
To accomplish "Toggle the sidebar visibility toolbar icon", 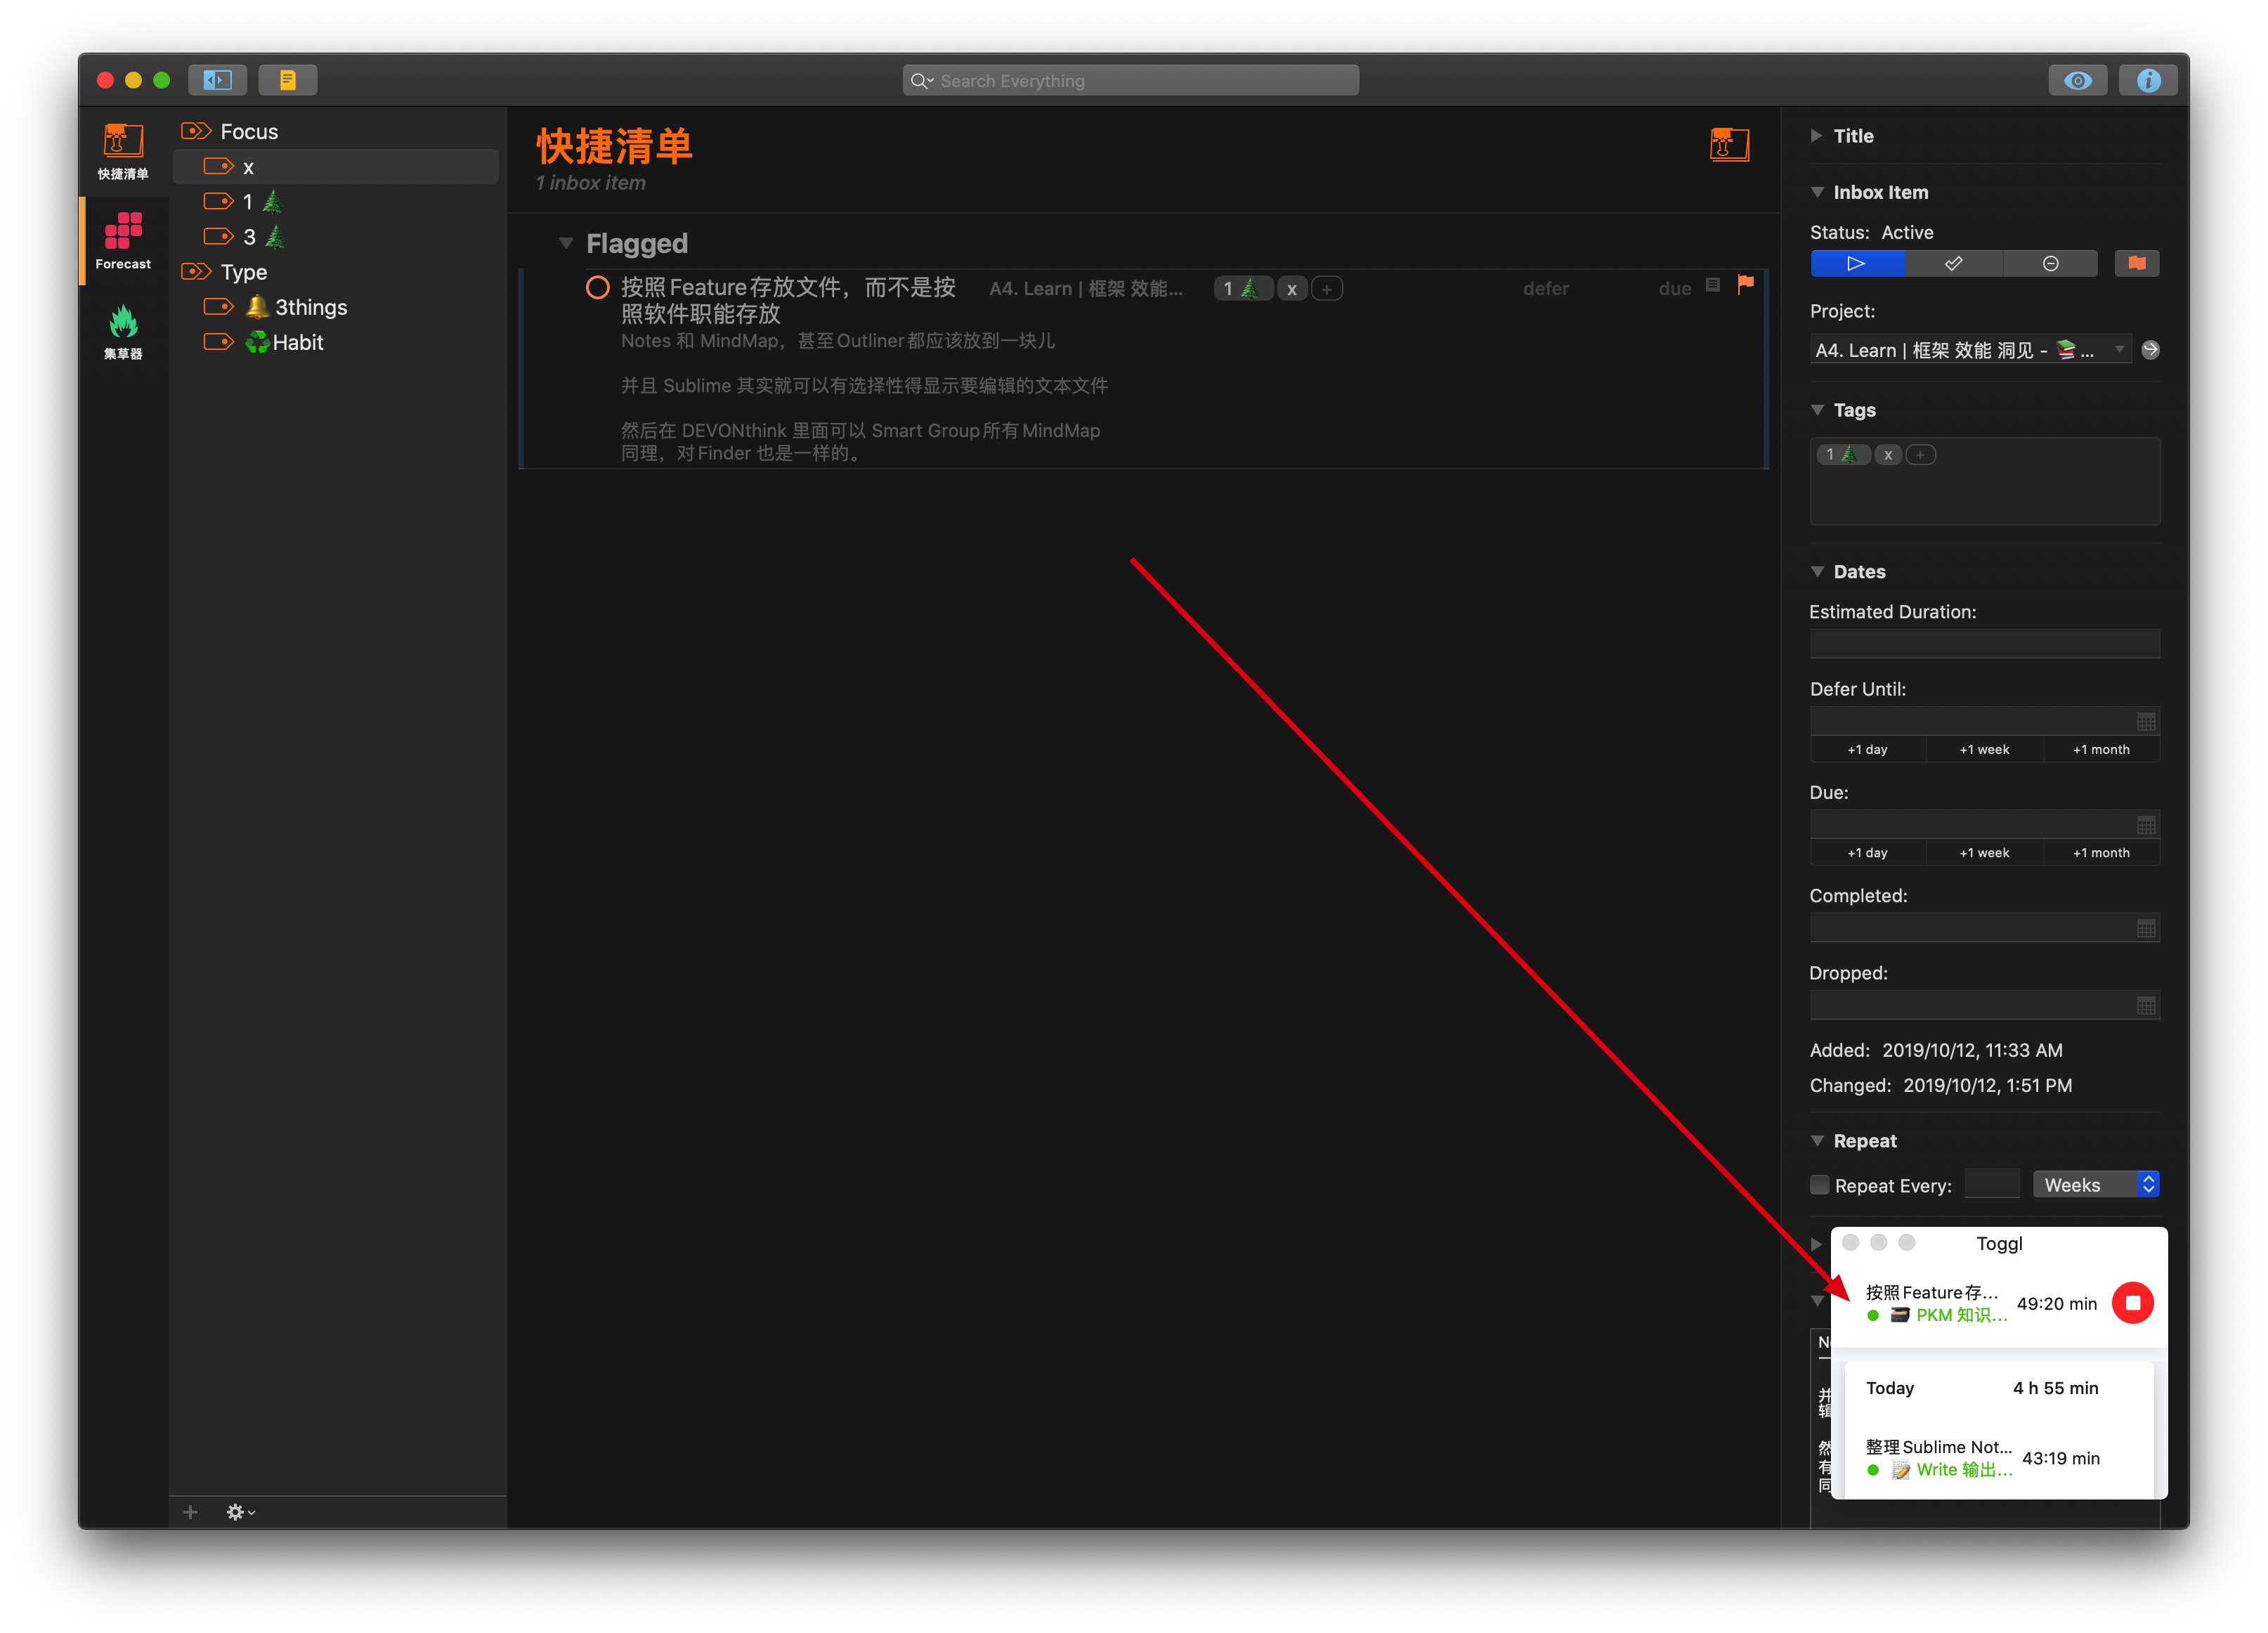I will [217, 80].
